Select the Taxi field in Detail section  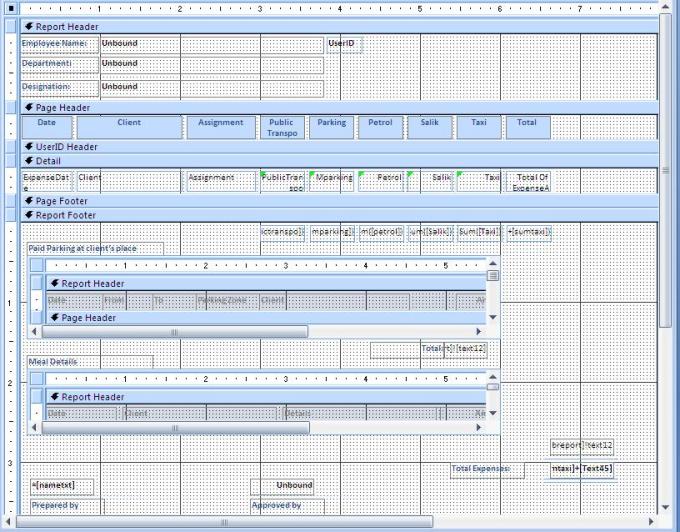coord(479,182)
